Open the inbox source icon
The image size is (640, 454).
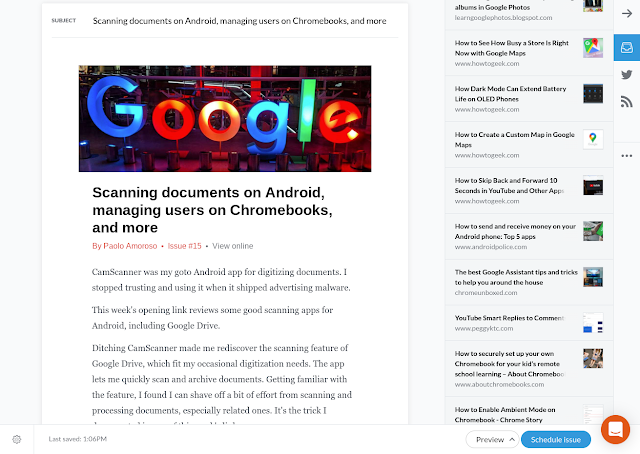click(x=627, y=47)
